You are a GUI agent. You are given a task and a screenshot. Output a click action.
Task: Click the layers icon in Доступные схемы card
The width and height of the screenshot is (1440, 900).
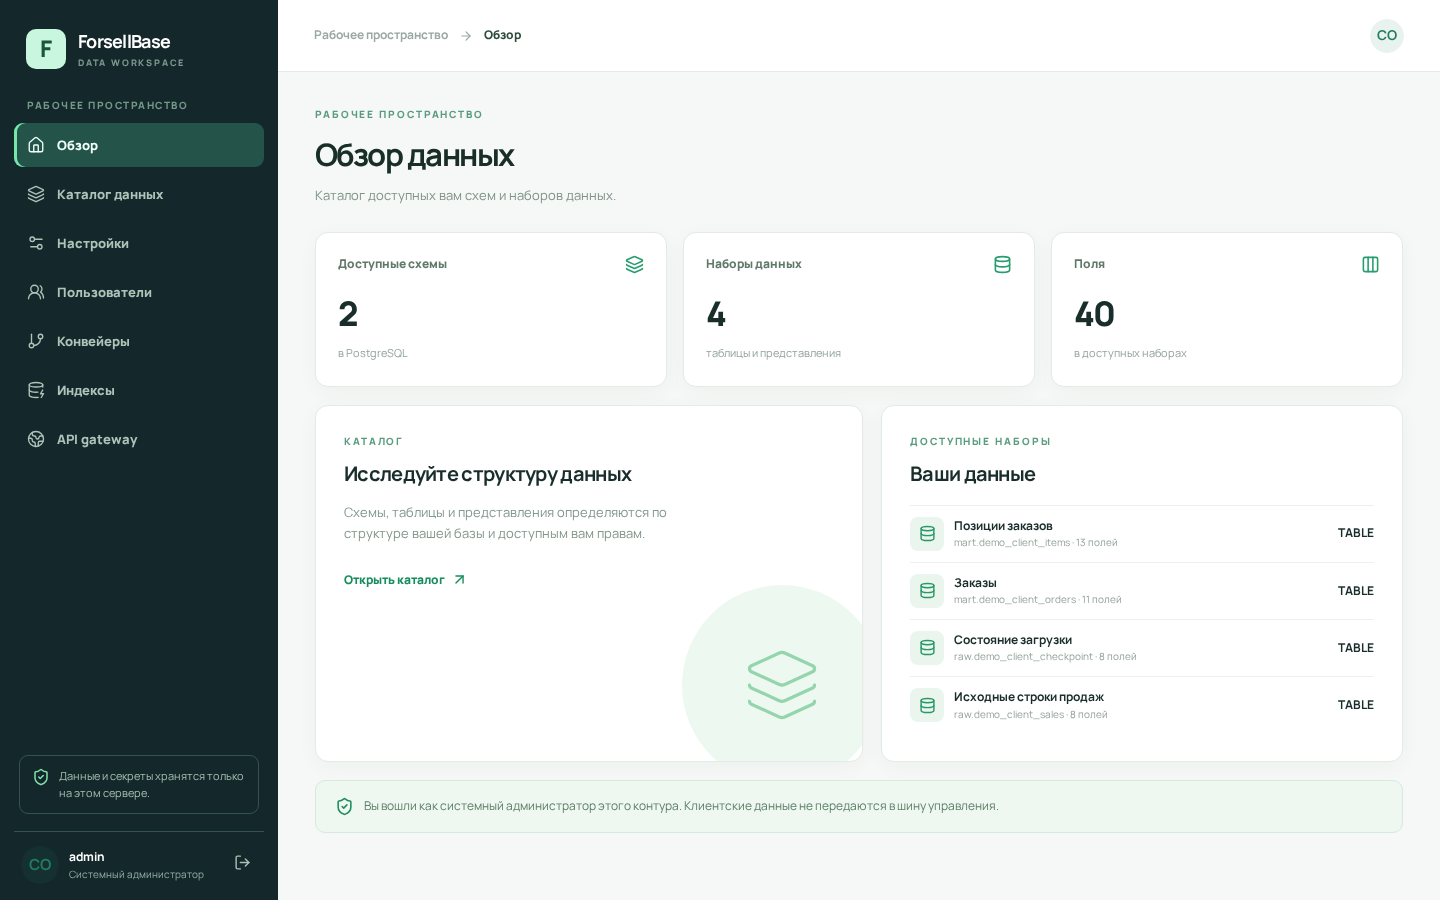click(x=634, y=264)
